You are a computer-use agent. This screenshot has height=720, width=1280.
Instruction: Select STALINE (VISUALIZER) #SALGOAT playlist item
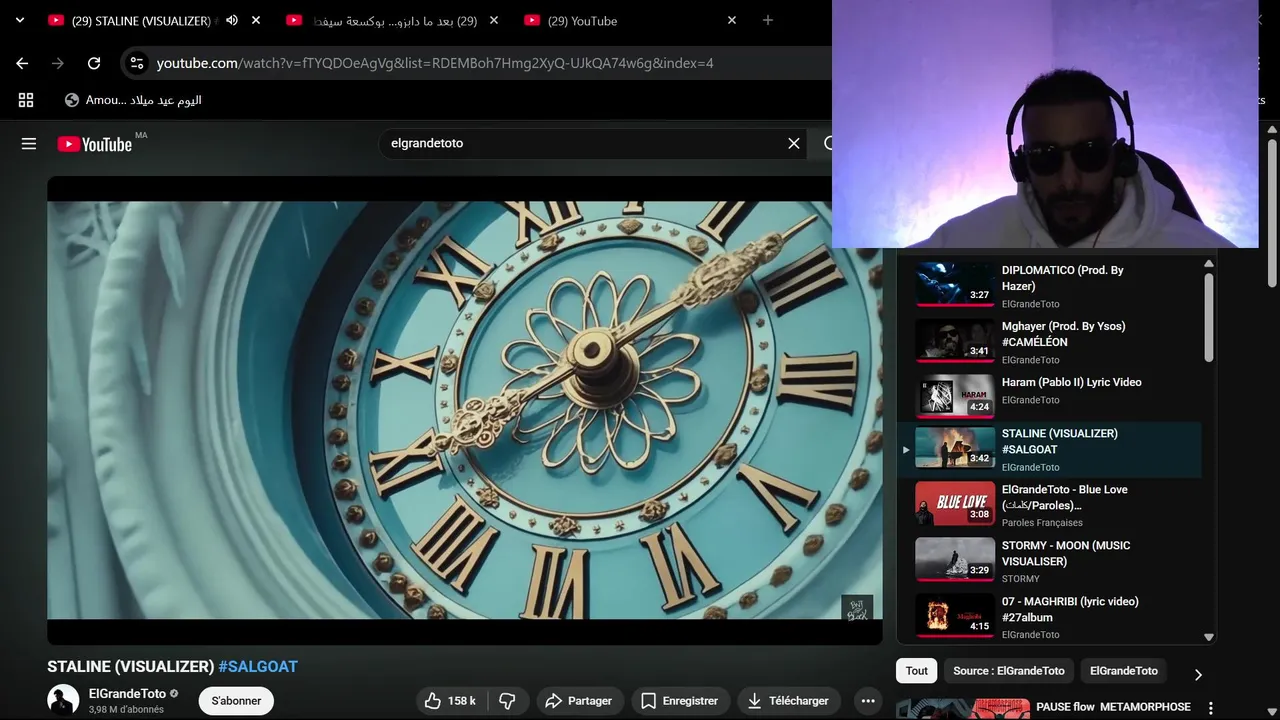pyautogui.click(x=1049, y=449)
